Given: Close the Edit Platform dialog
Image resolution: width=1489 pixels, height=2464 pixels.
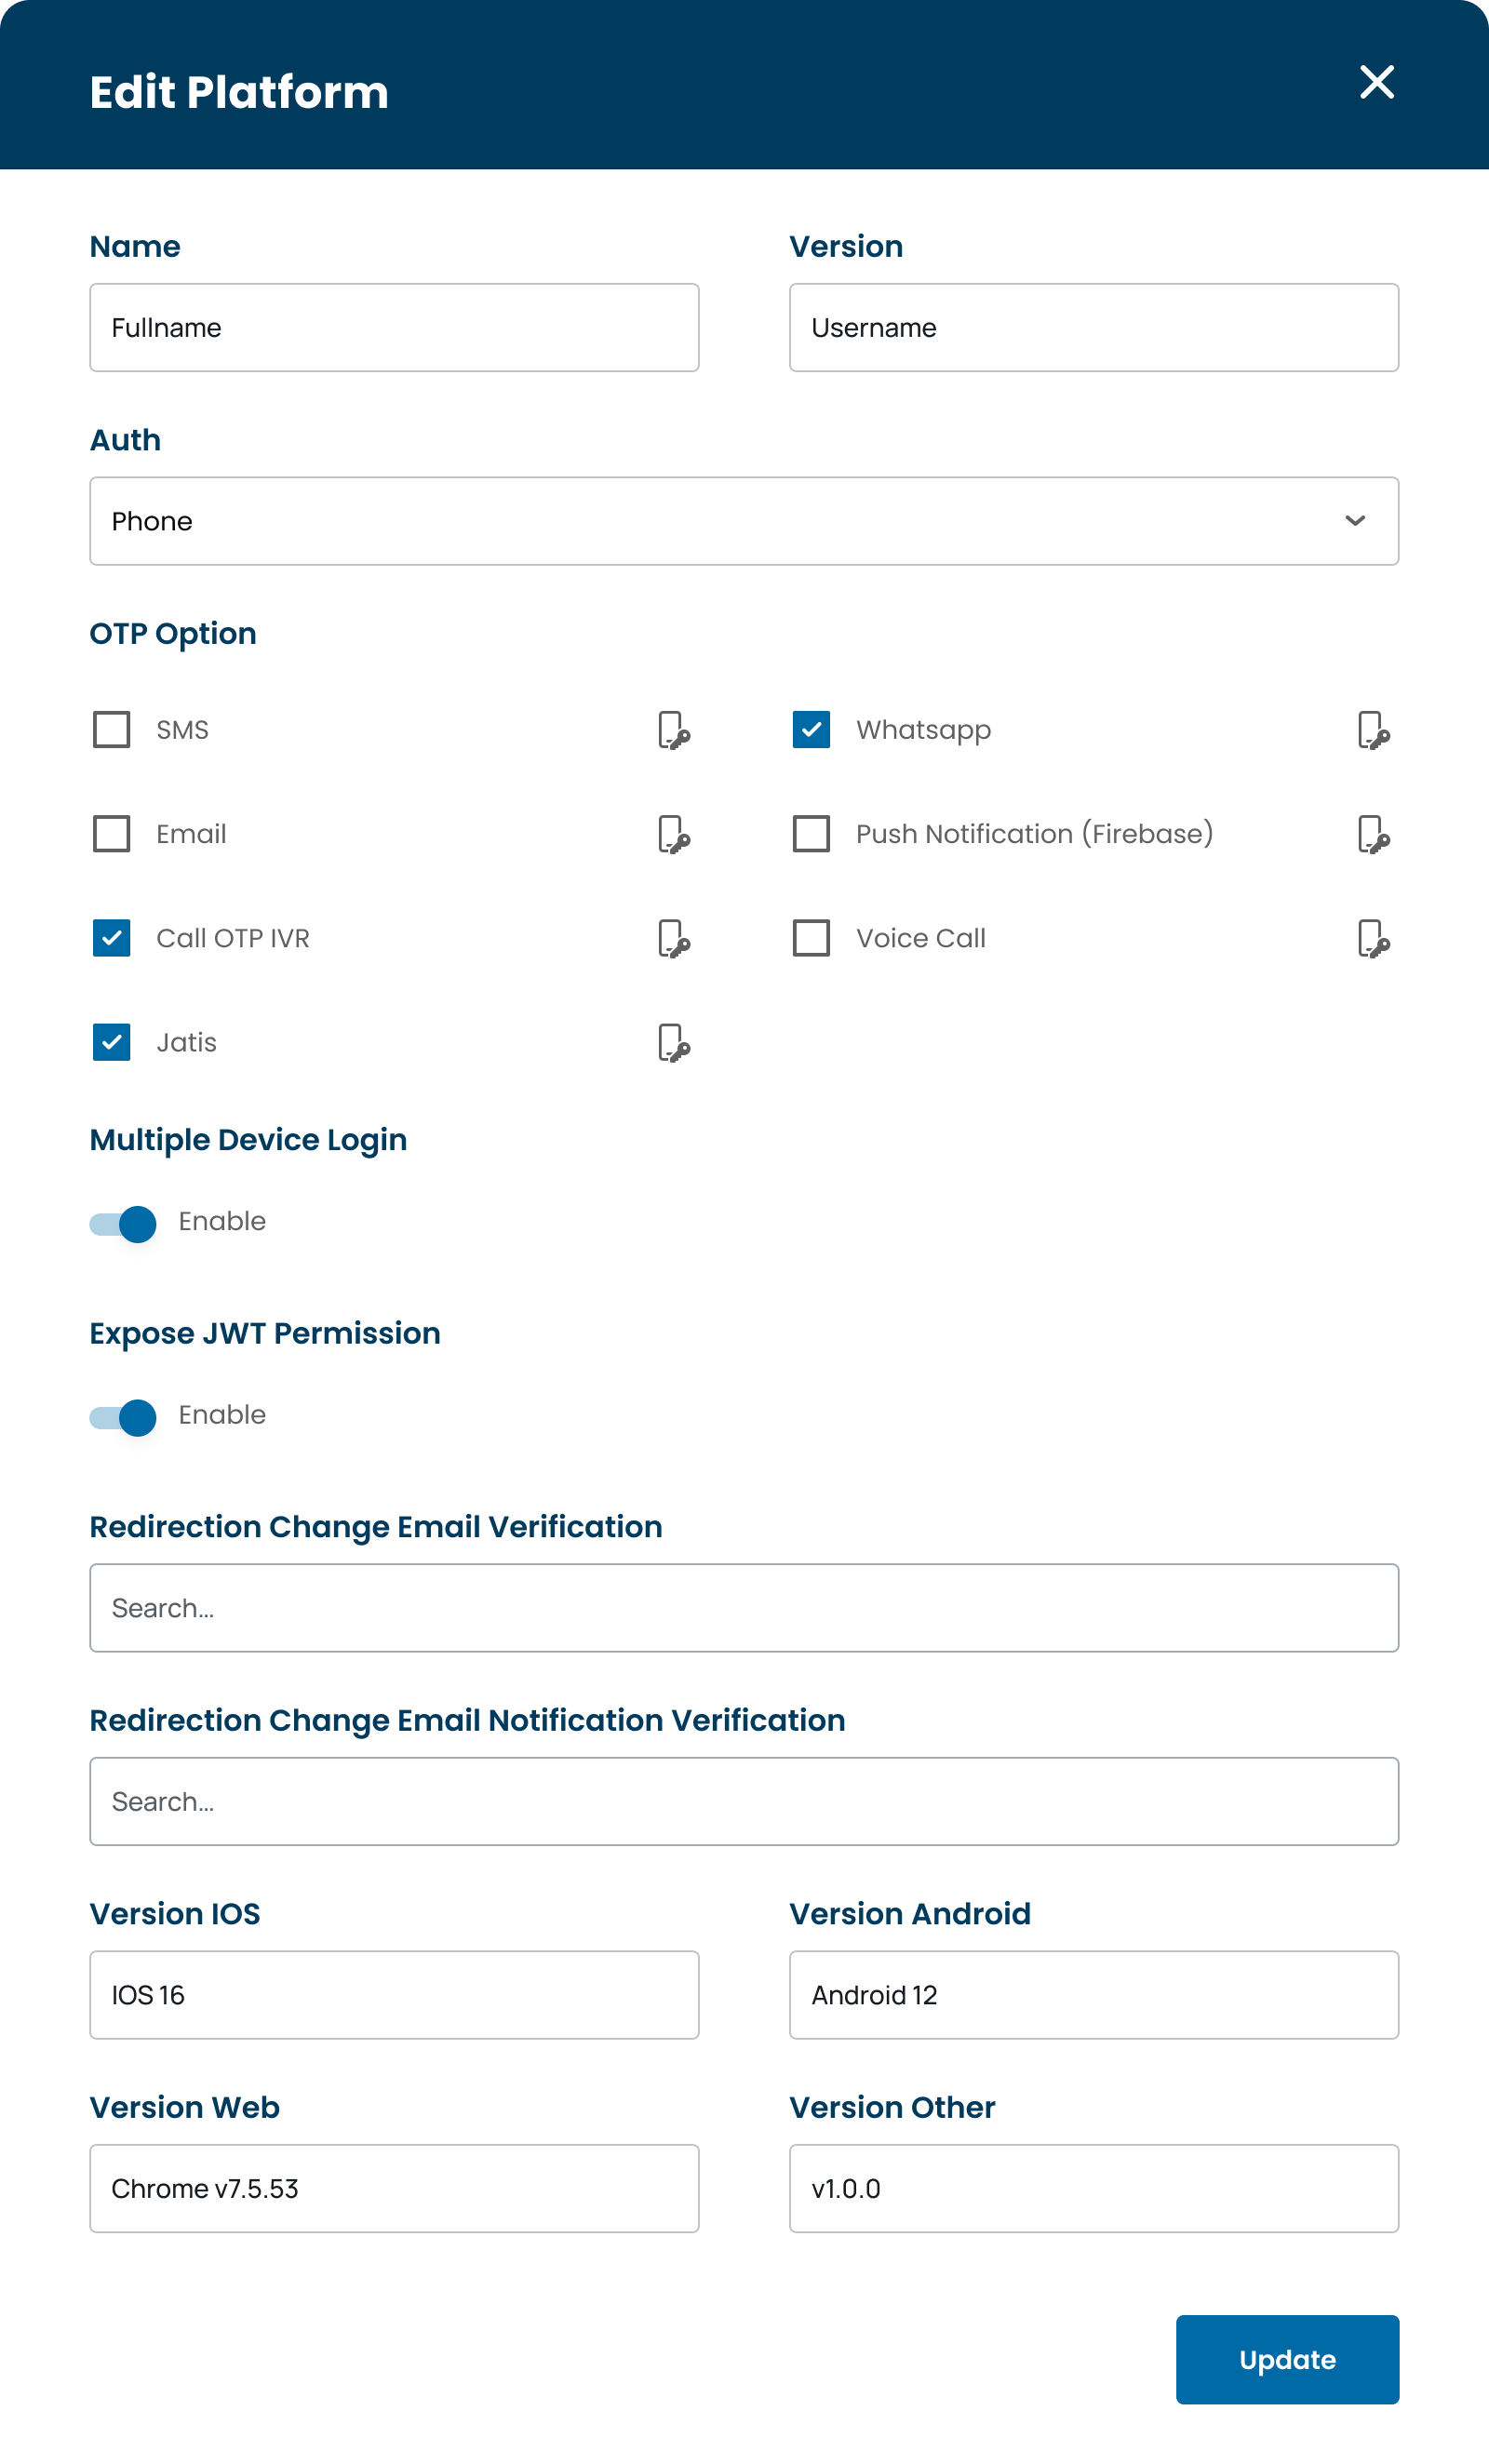Looking at the screenshot, I should 1377,82.
